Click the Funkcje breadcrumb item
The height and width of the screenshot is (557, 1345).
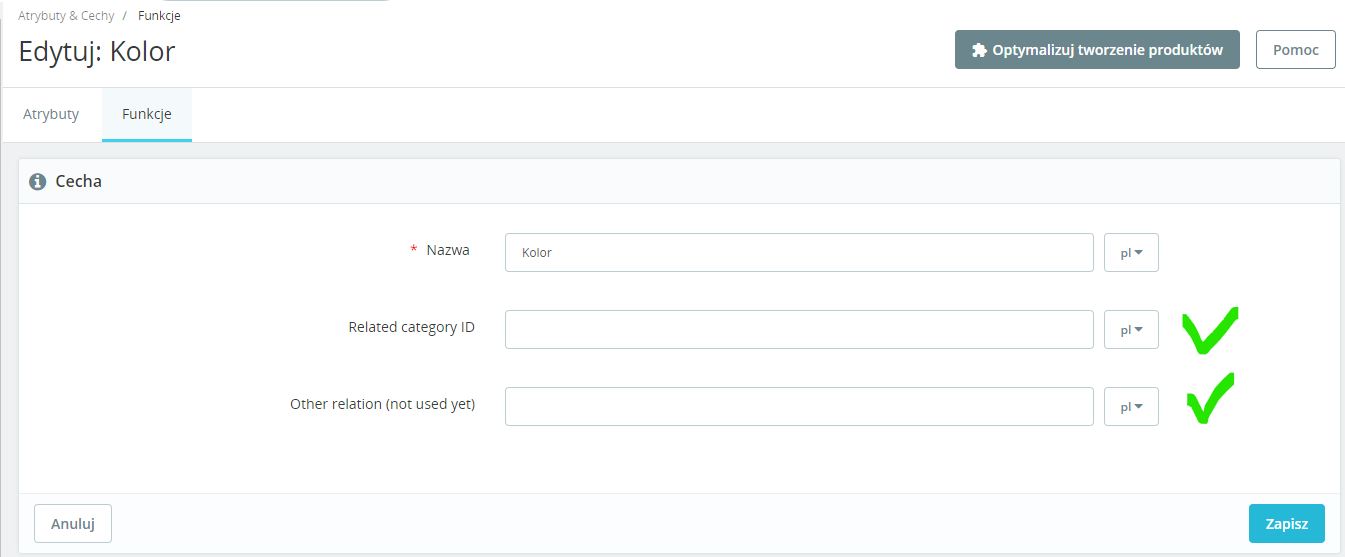point(159,16)
